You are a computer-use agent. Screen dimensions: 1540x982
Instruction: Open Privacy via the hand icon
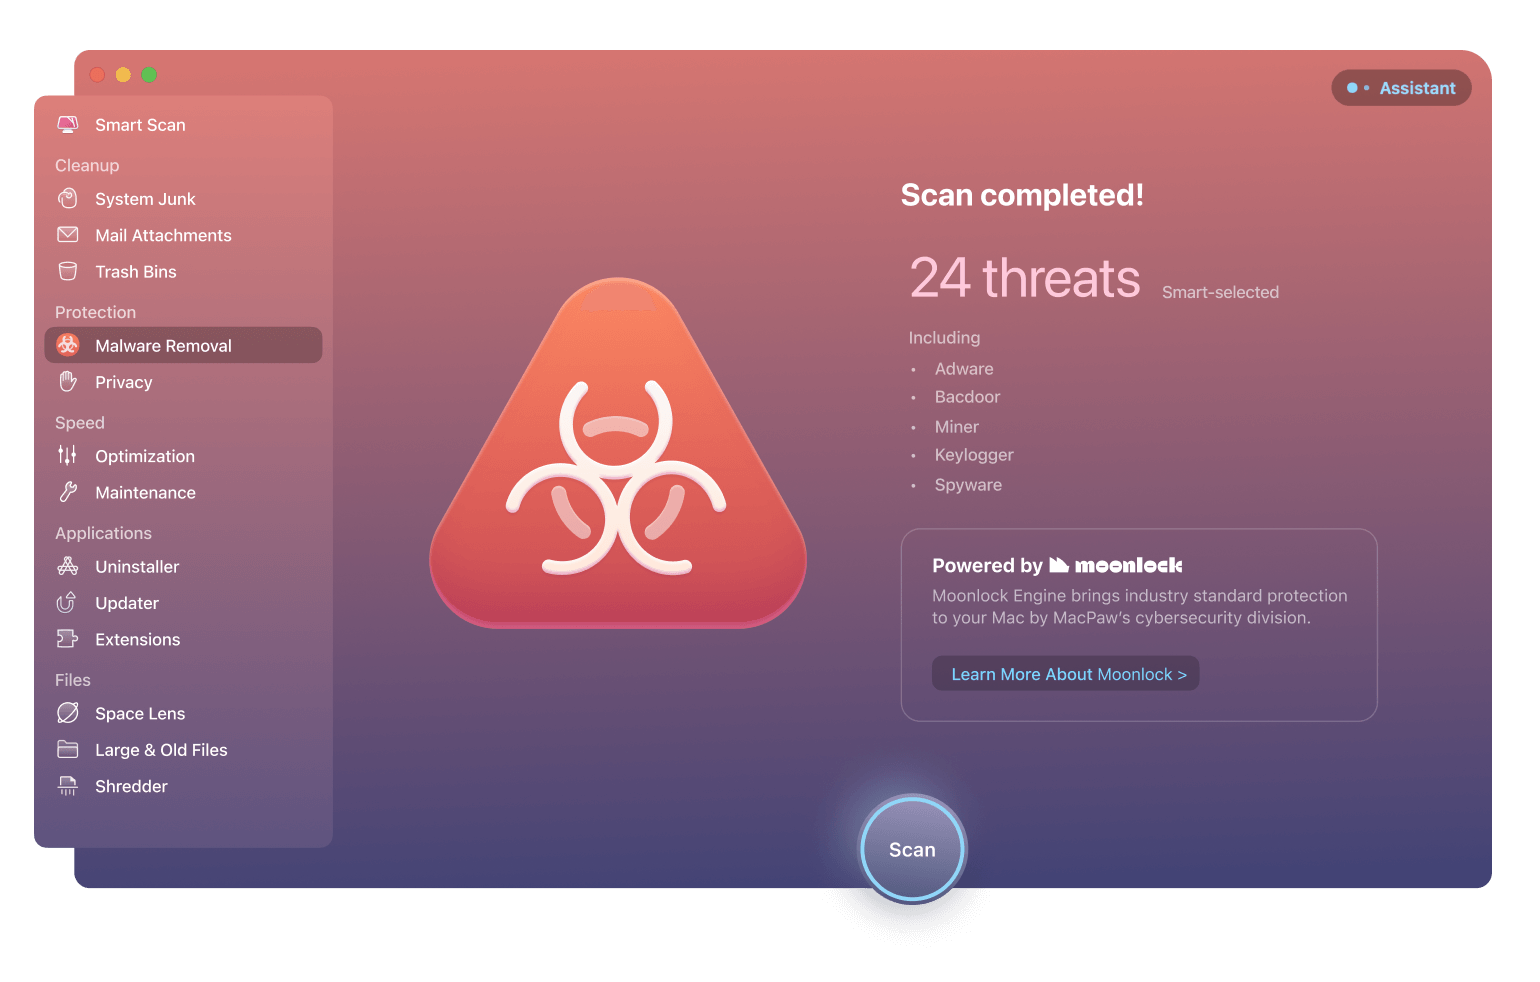point(68,382)
